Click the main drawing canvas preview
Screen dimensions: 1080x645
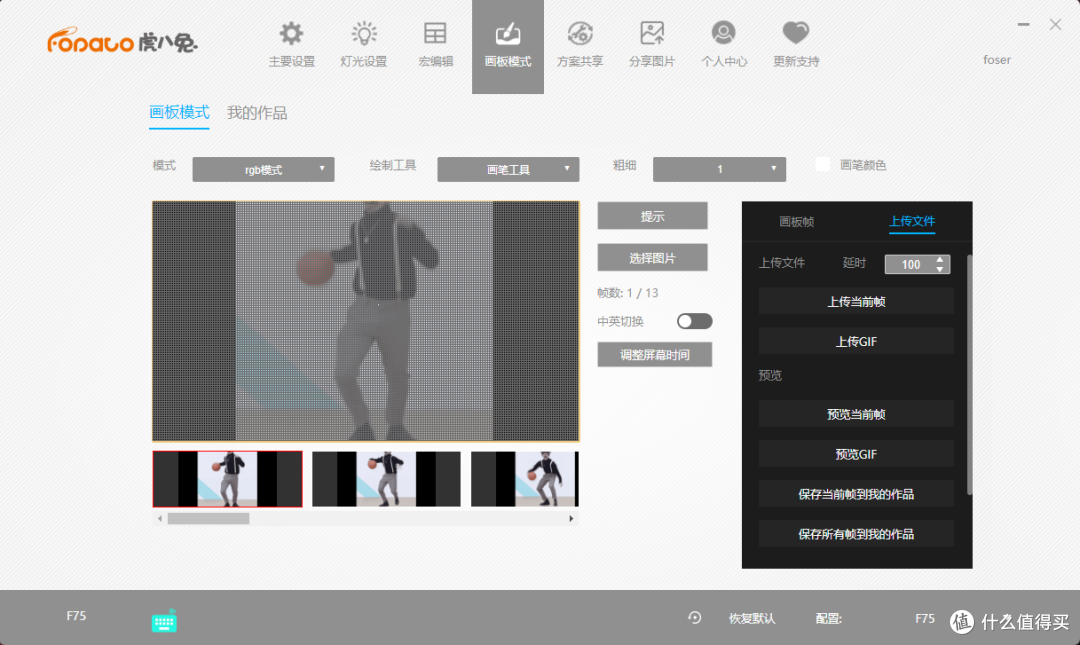pyautogui.click(x=366, y=321)
